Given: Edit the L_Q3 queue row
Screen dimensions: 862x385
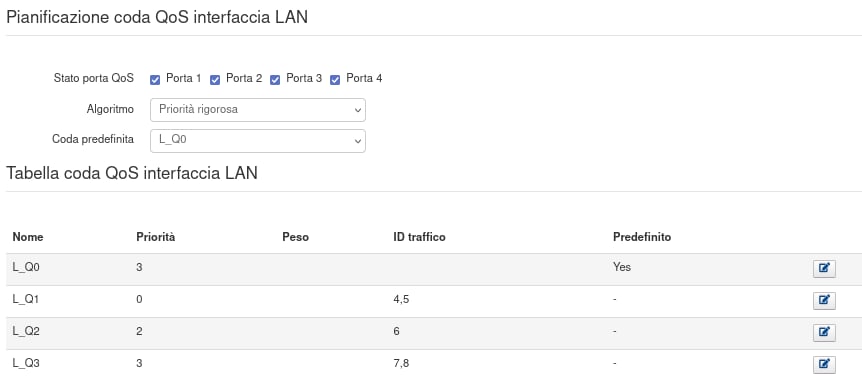Looking at the screenshot, I should [x=824, y=364].
